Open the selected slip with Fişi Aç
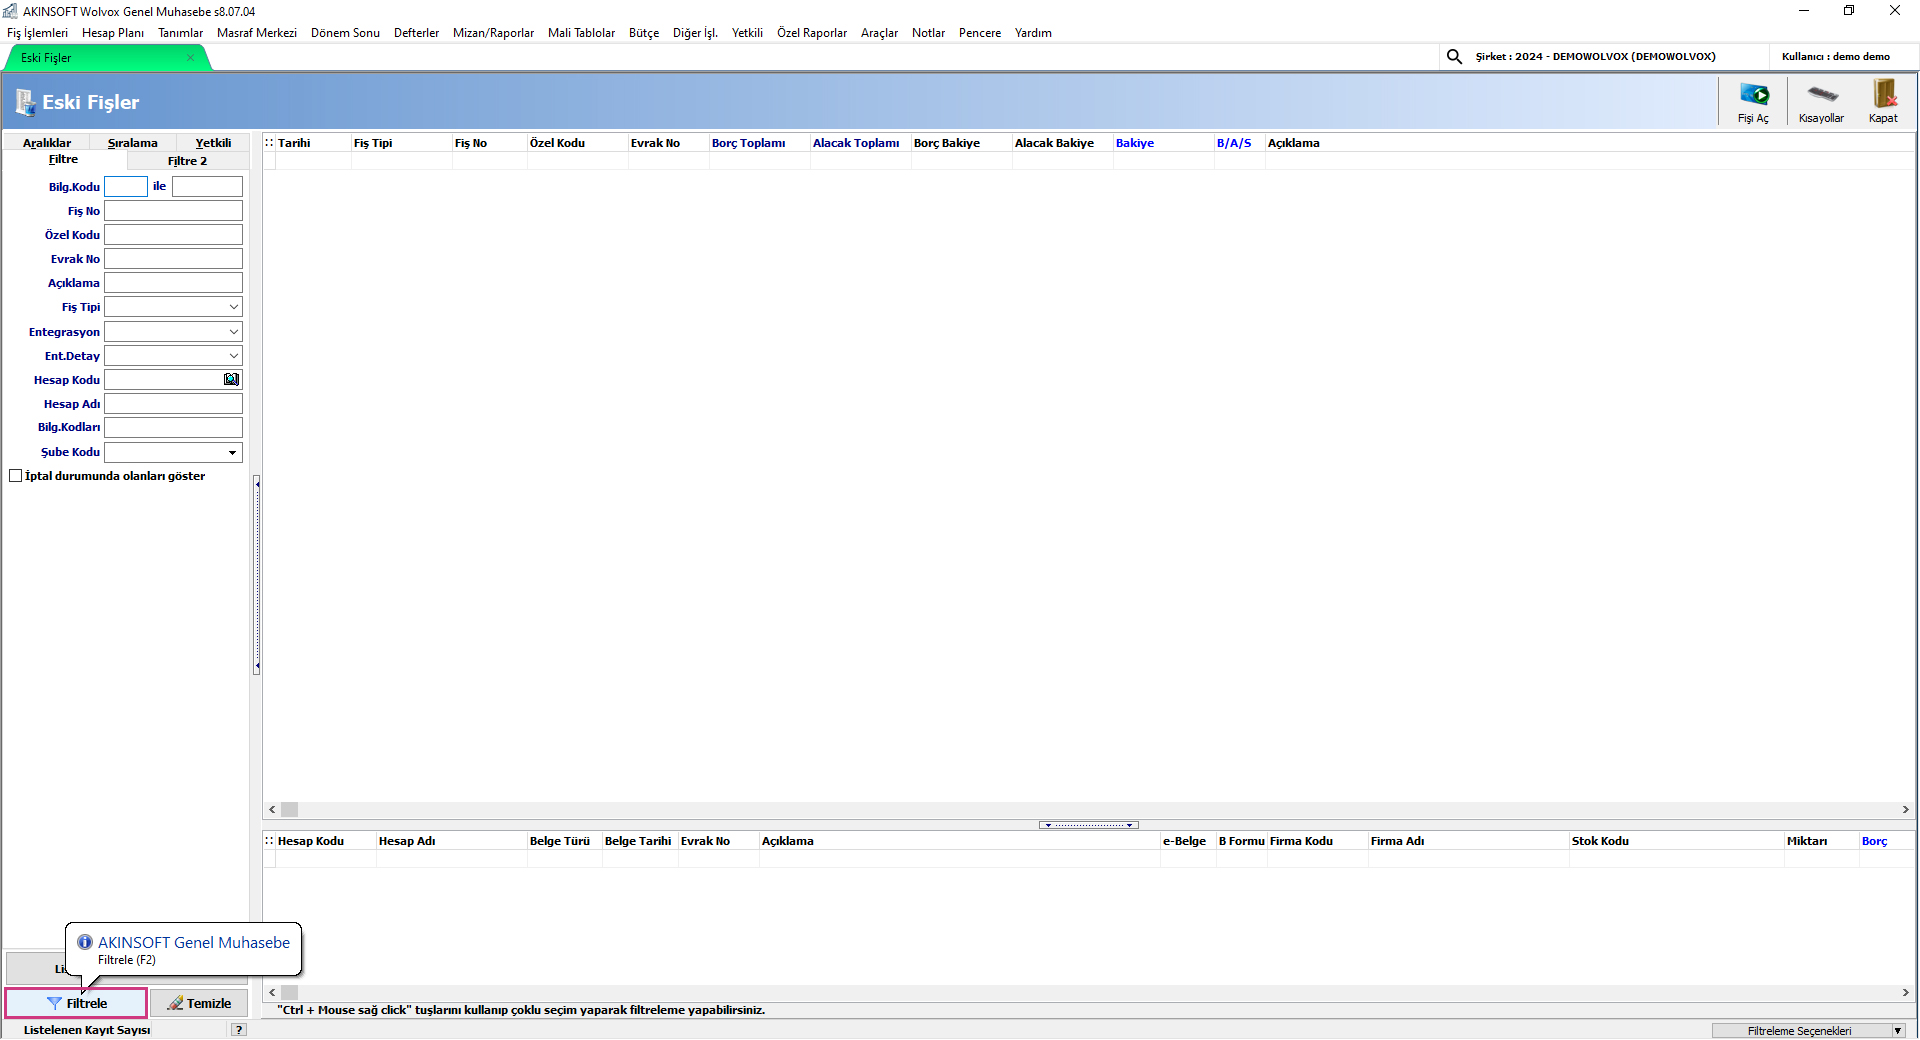This screenshot has width=1920, height=1040. click(x=1753, y=101)
